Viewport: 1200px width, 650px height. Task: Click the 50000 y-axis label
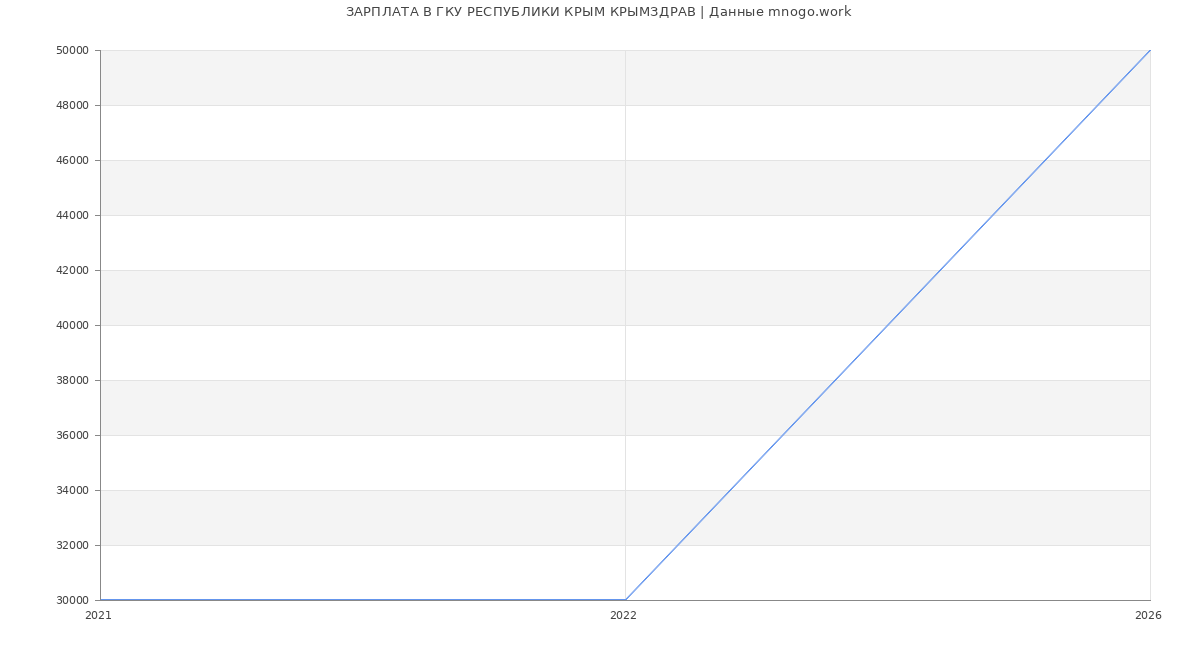click(x=73, y=50)
